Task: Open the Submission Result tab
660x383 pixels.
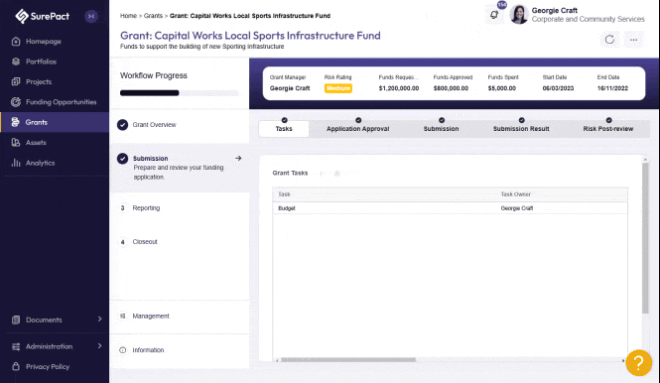Action: [521, 128]
